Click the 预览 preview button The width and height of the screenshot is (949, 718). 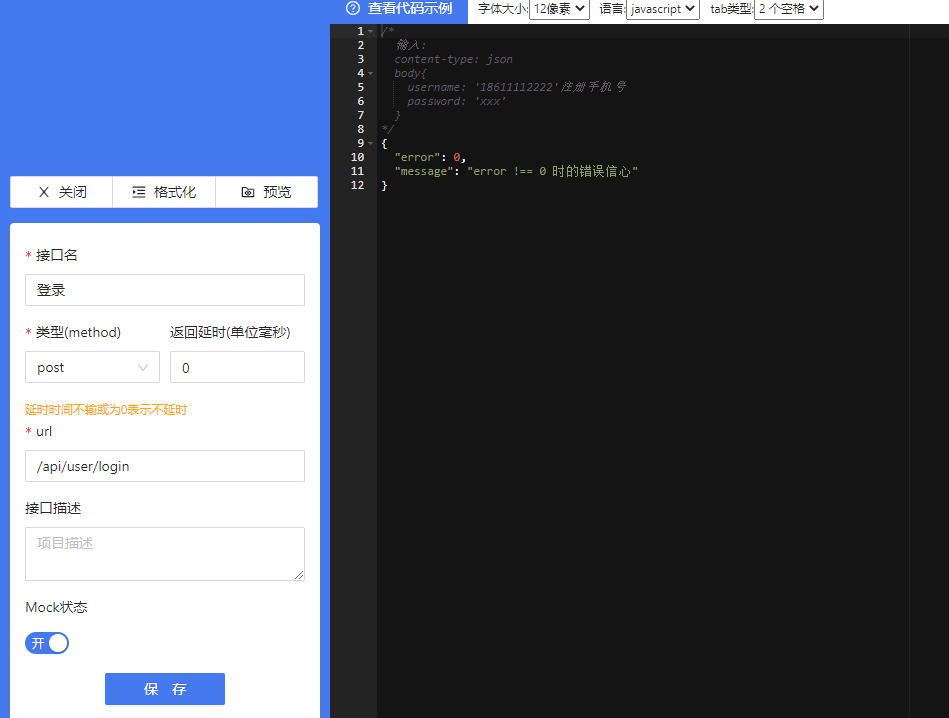tap(266, 192)
